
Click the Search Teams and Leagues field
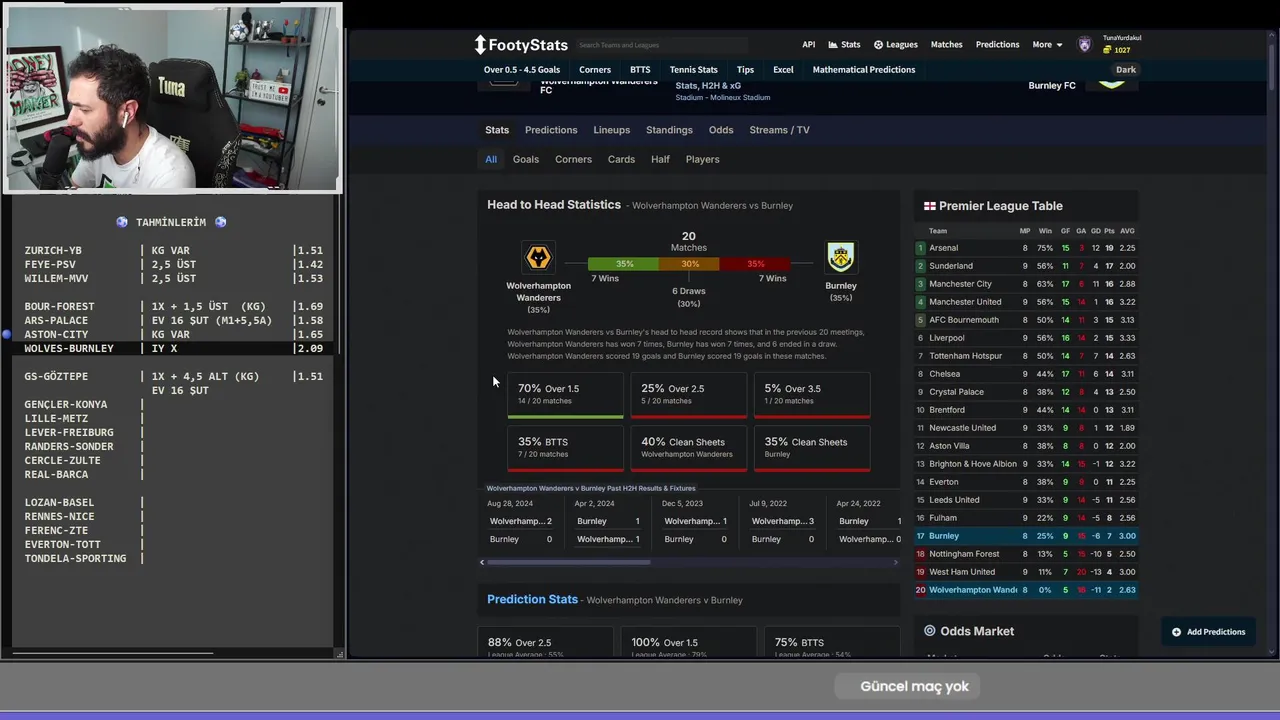click(x=661, y=45)
